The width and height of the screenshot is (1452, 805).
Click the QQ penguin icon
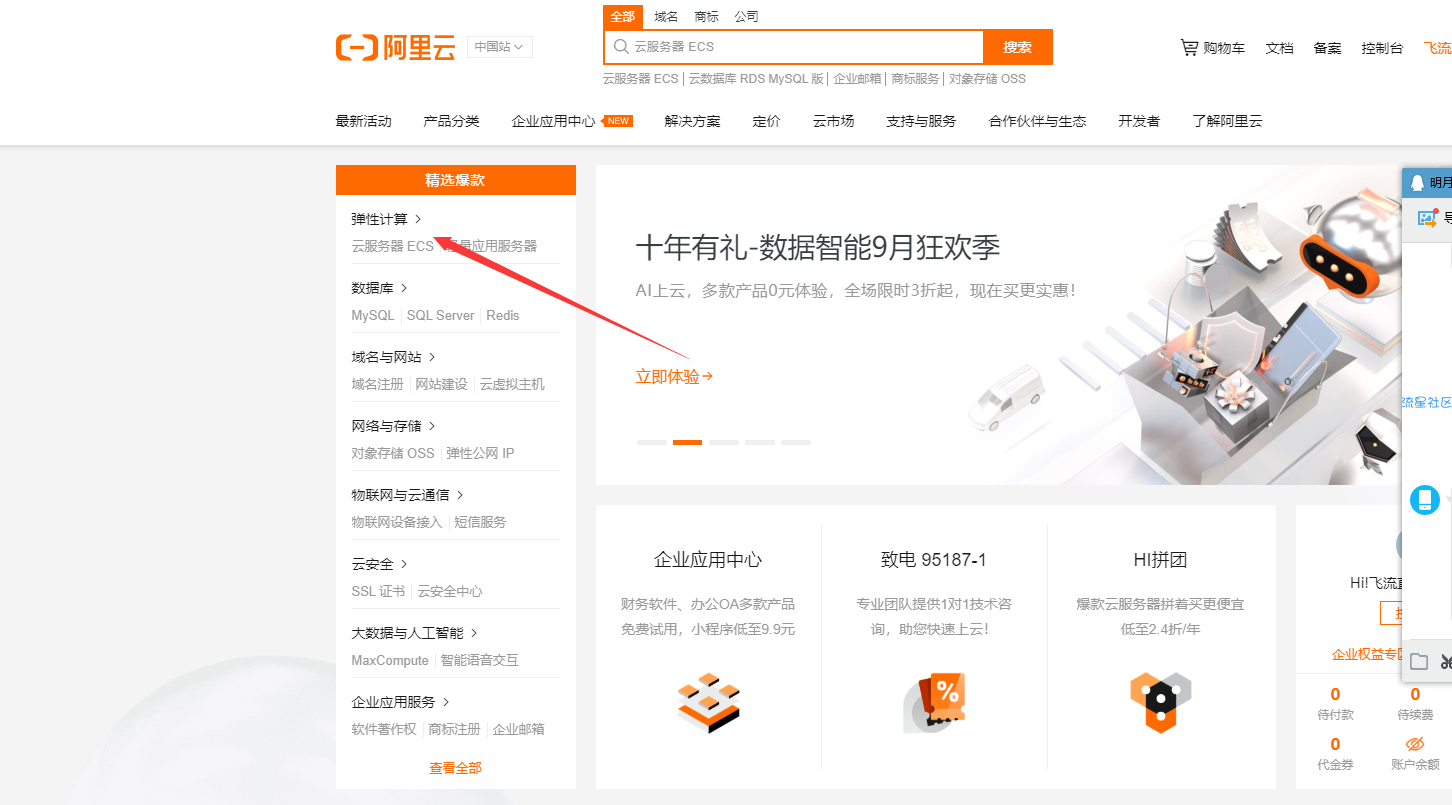pos(1417,182)
